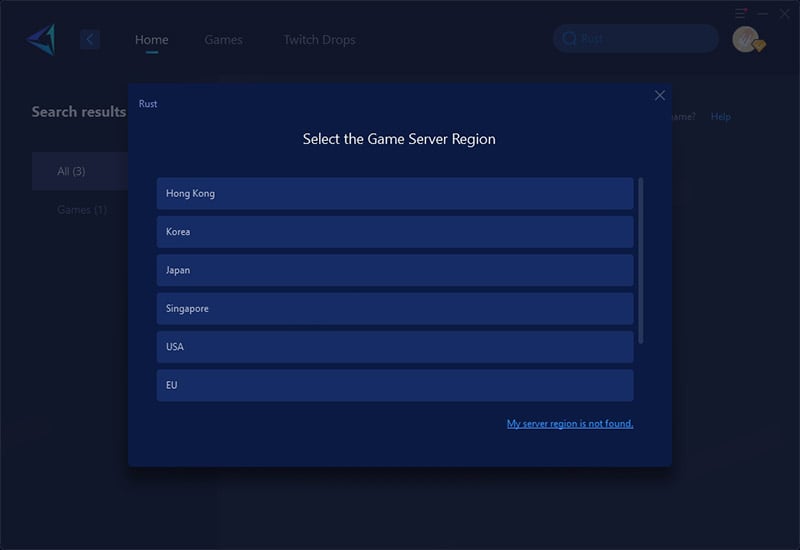This screenshot has width=800, height=550.
Task: Select the Singapore server region
Action: pos(395,308)
